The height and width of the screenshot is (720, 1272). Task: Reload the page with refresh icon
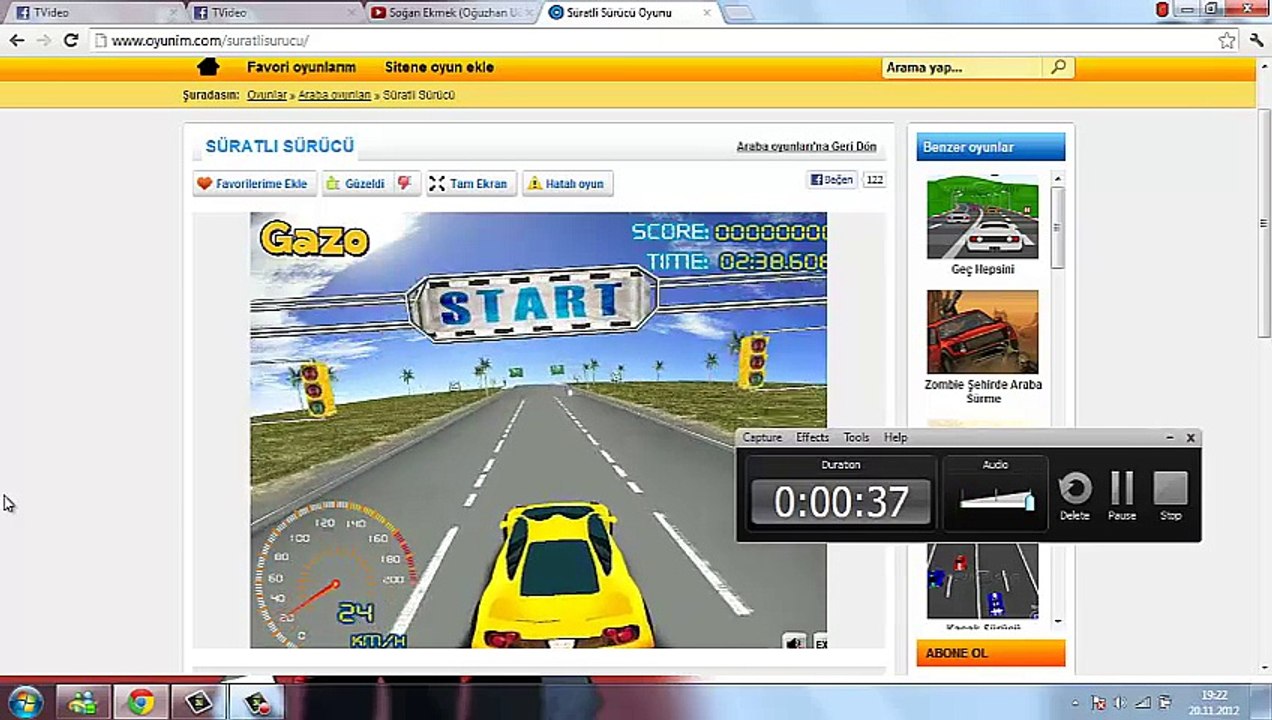pos(70,40)
